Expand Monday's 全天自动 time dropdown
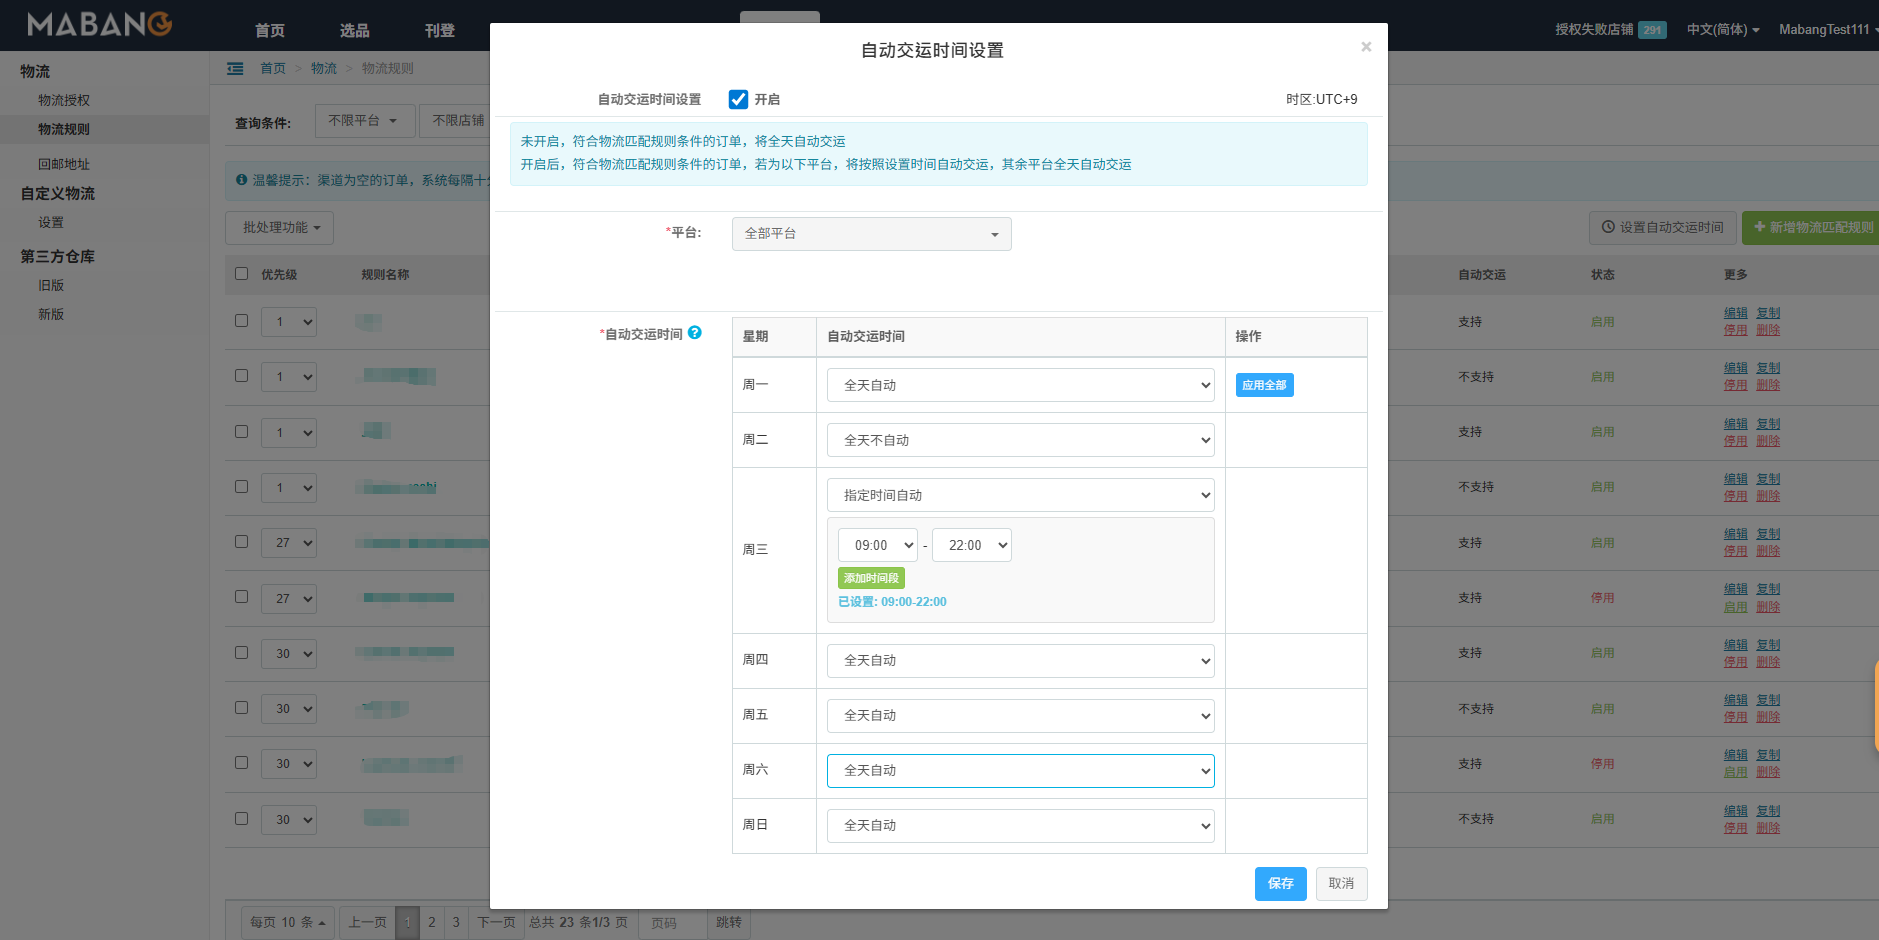The image size is (1879, 940). click(1020, 385)
